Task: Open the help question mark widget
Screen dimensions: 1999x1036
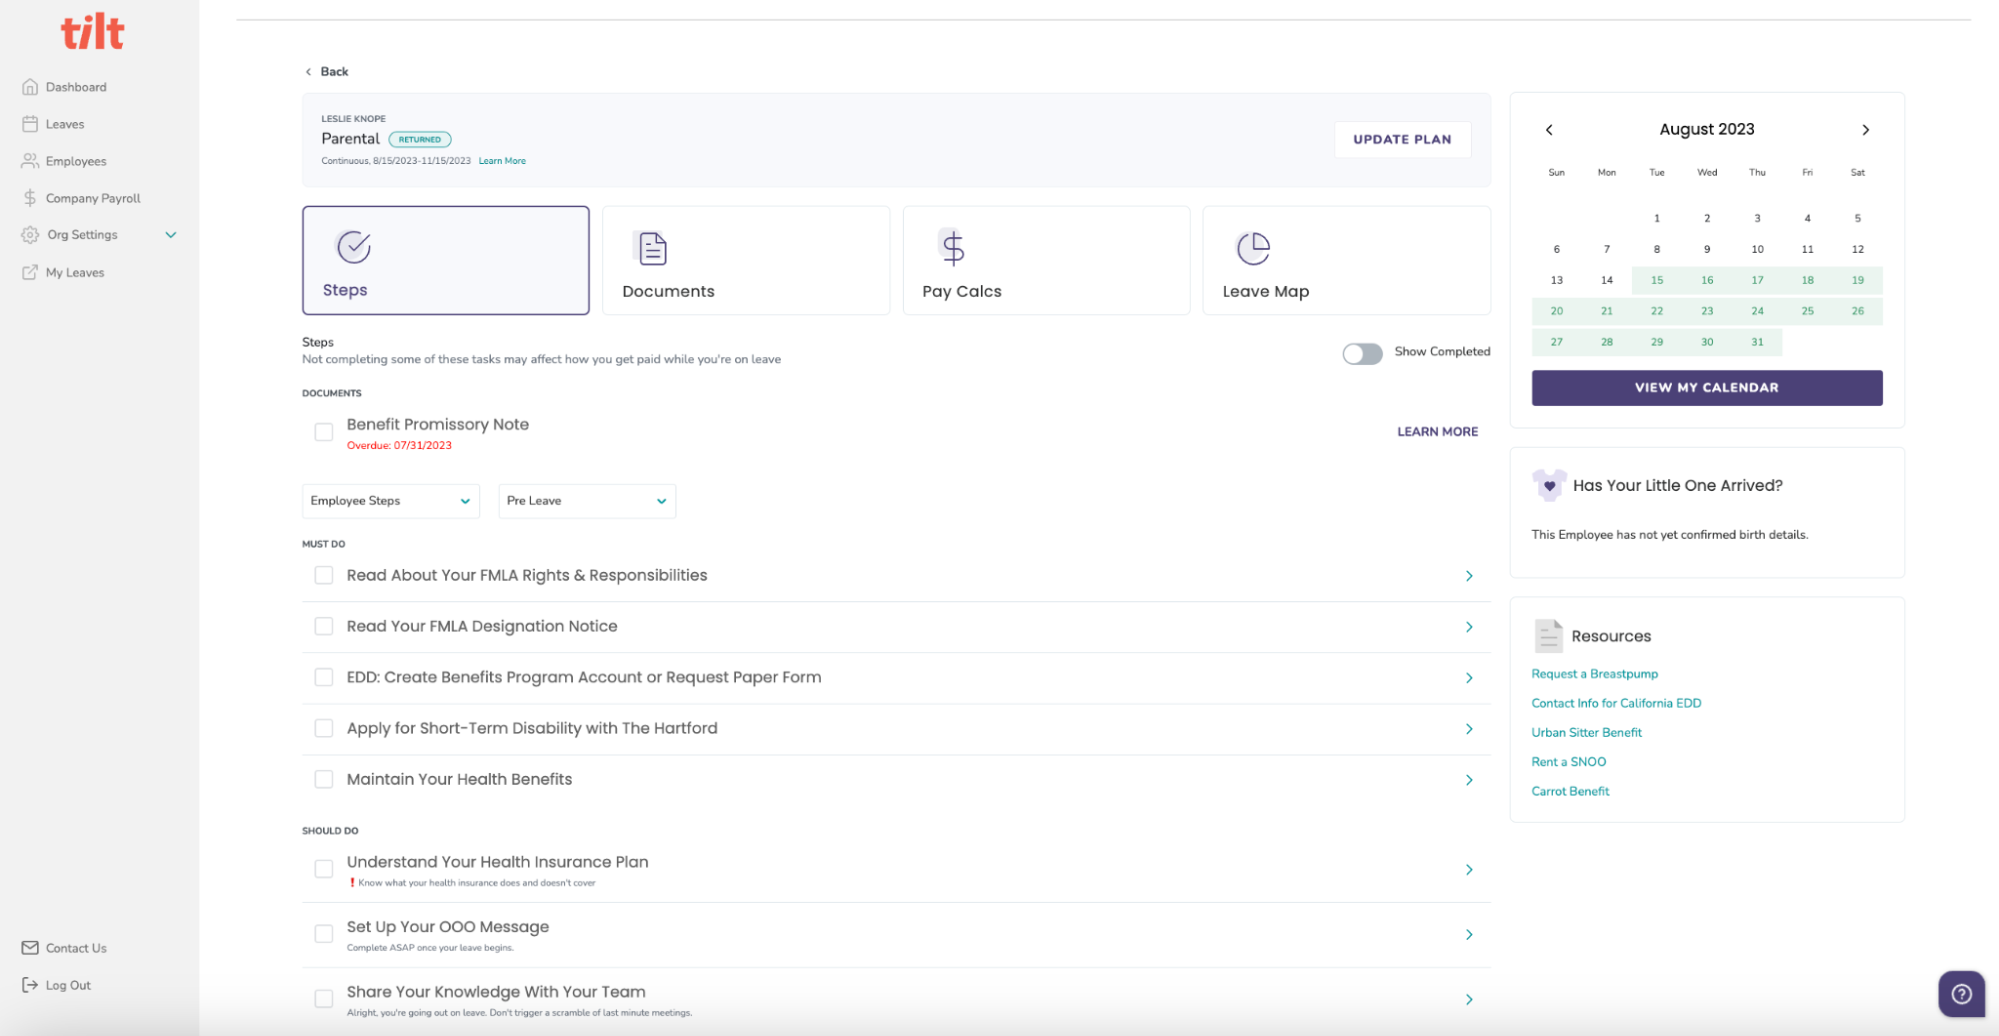Action: tap(1961, 994)
